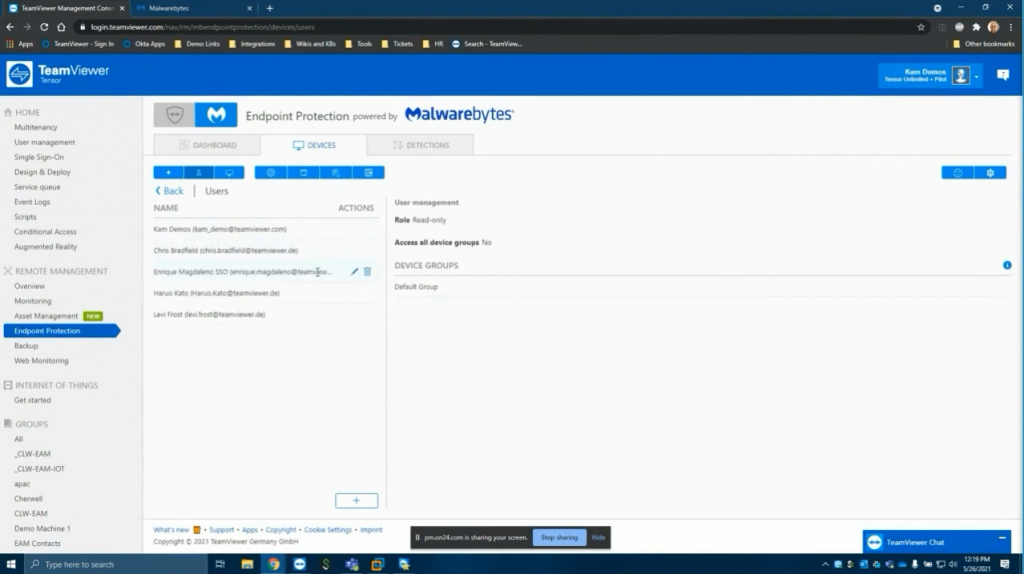Click the browser extensions puzzle icon
The image size is (1024, 574).
coord(976,27)
